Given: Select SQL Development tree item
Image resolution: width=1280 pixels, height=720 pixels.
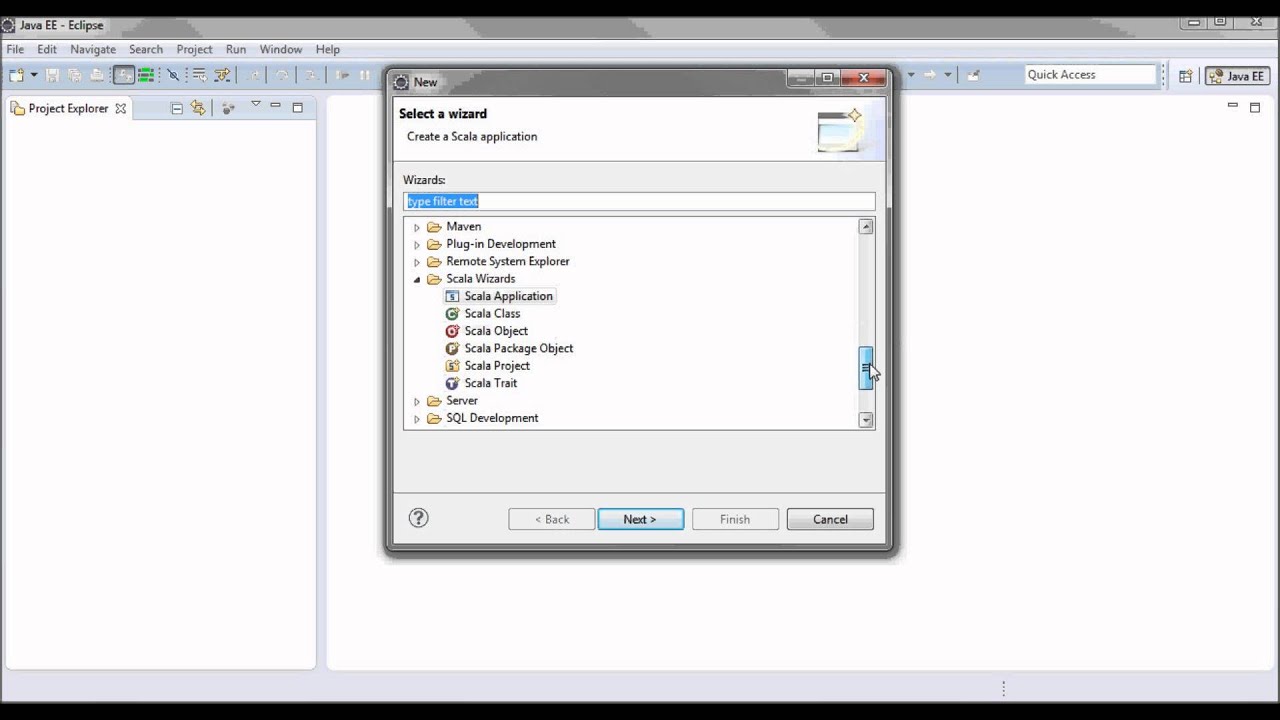Looking at the screenshot, I should (x=492, y=418).
